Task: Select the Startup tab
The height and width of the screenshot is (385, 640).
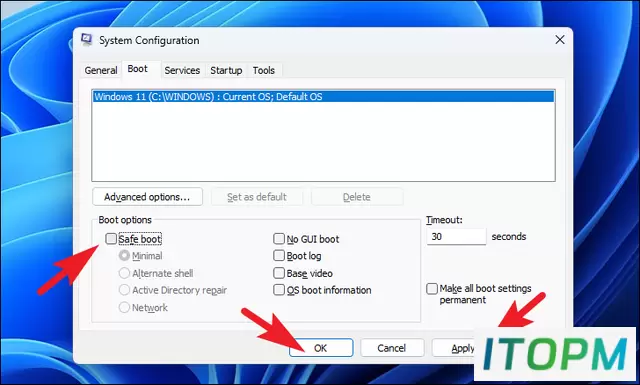Action: (226, 70)
